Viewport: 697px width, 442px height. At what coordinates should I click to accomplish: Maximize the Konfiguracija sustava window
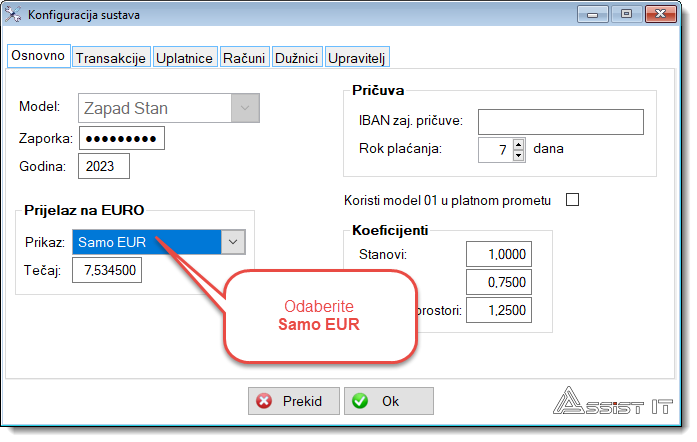[627, 15]
